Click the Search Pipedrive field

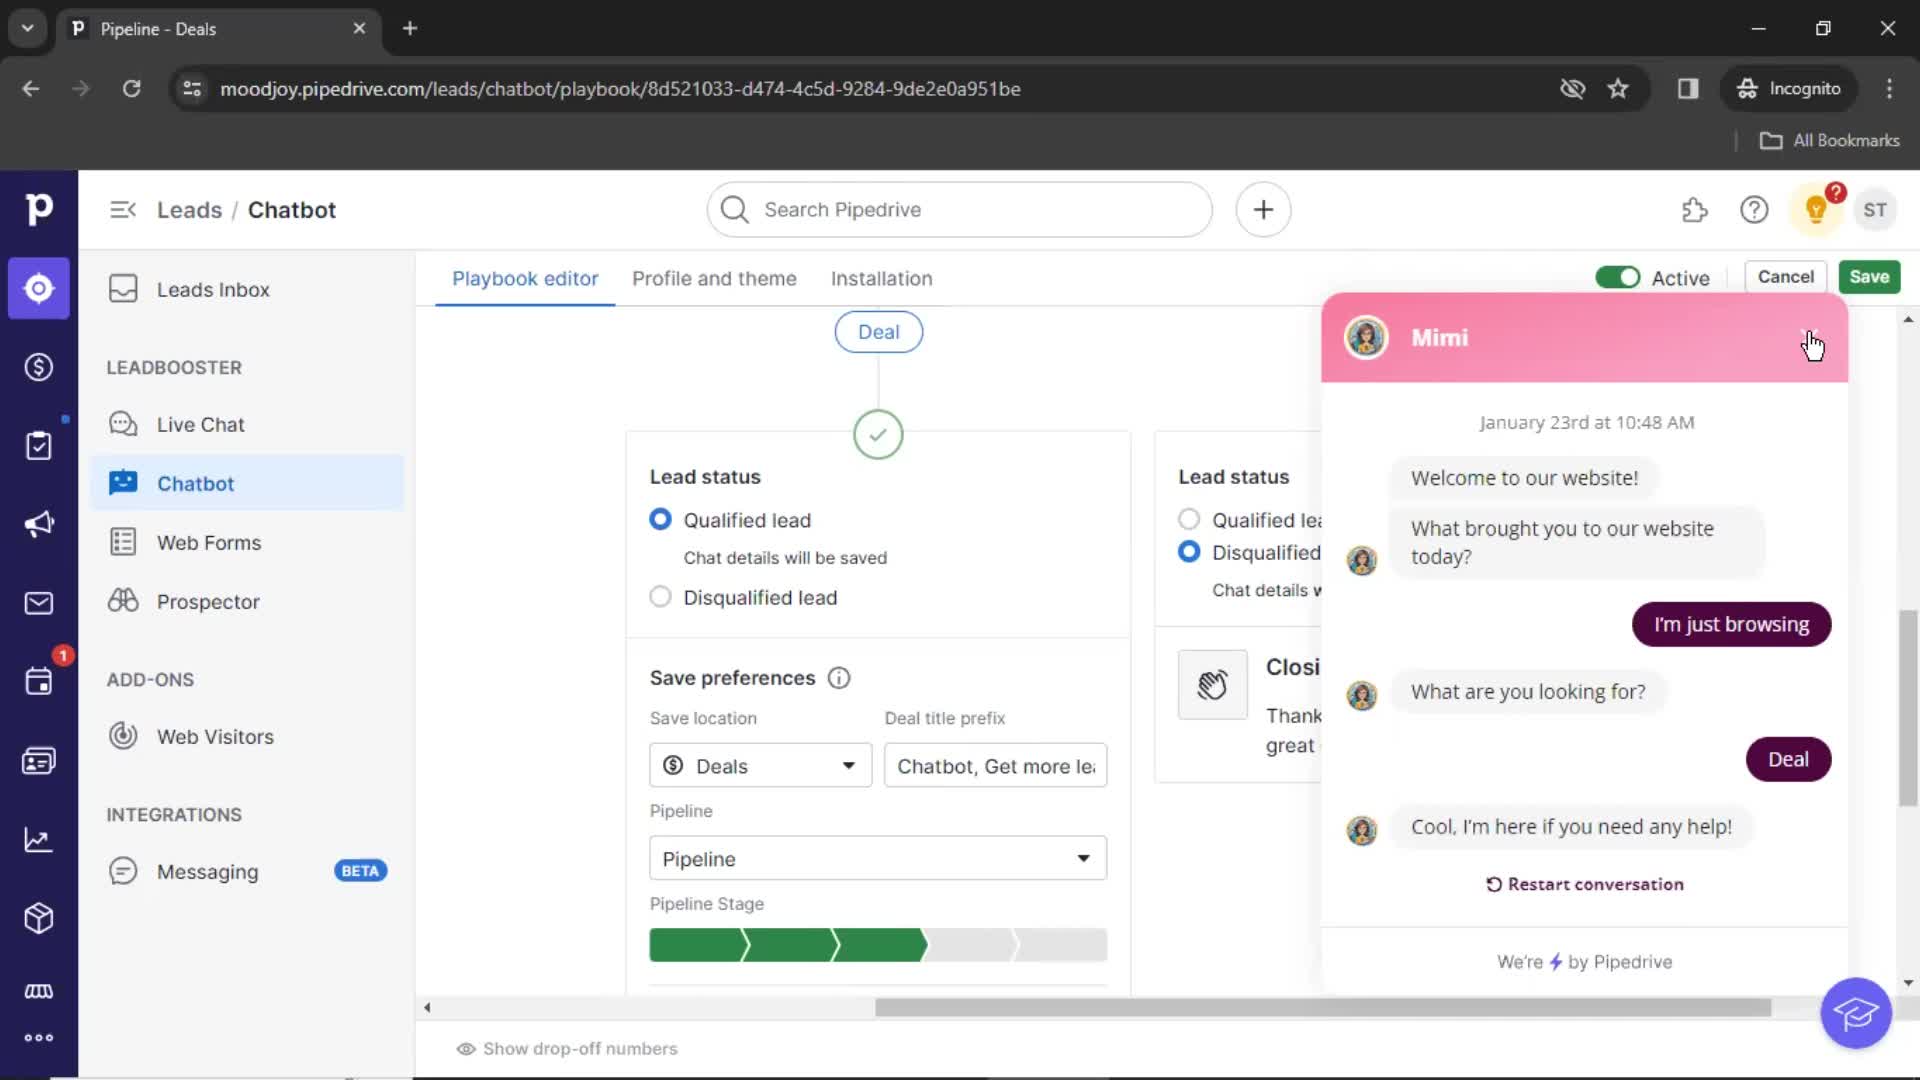pos(959,210)
